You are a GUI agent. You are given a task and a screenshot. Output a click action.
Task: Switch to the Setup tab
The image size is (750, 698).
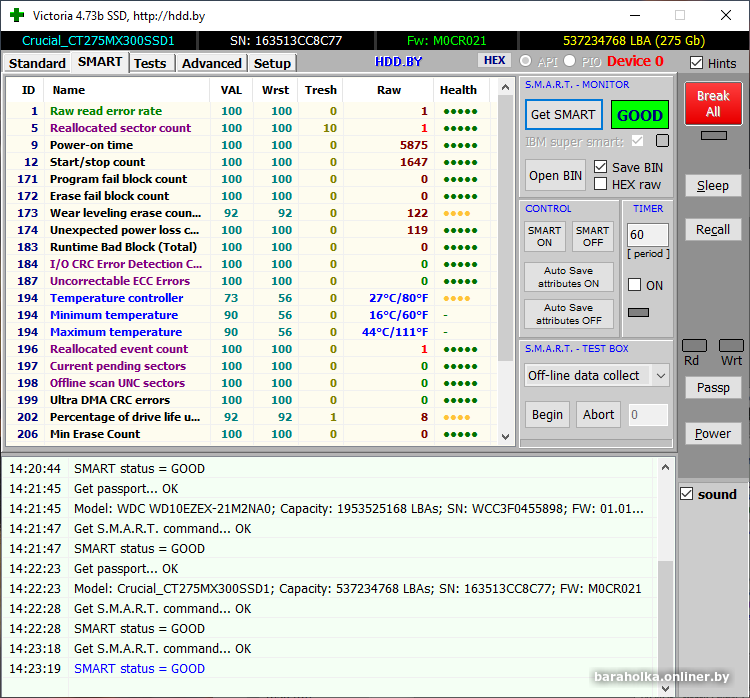click(272, 63)
